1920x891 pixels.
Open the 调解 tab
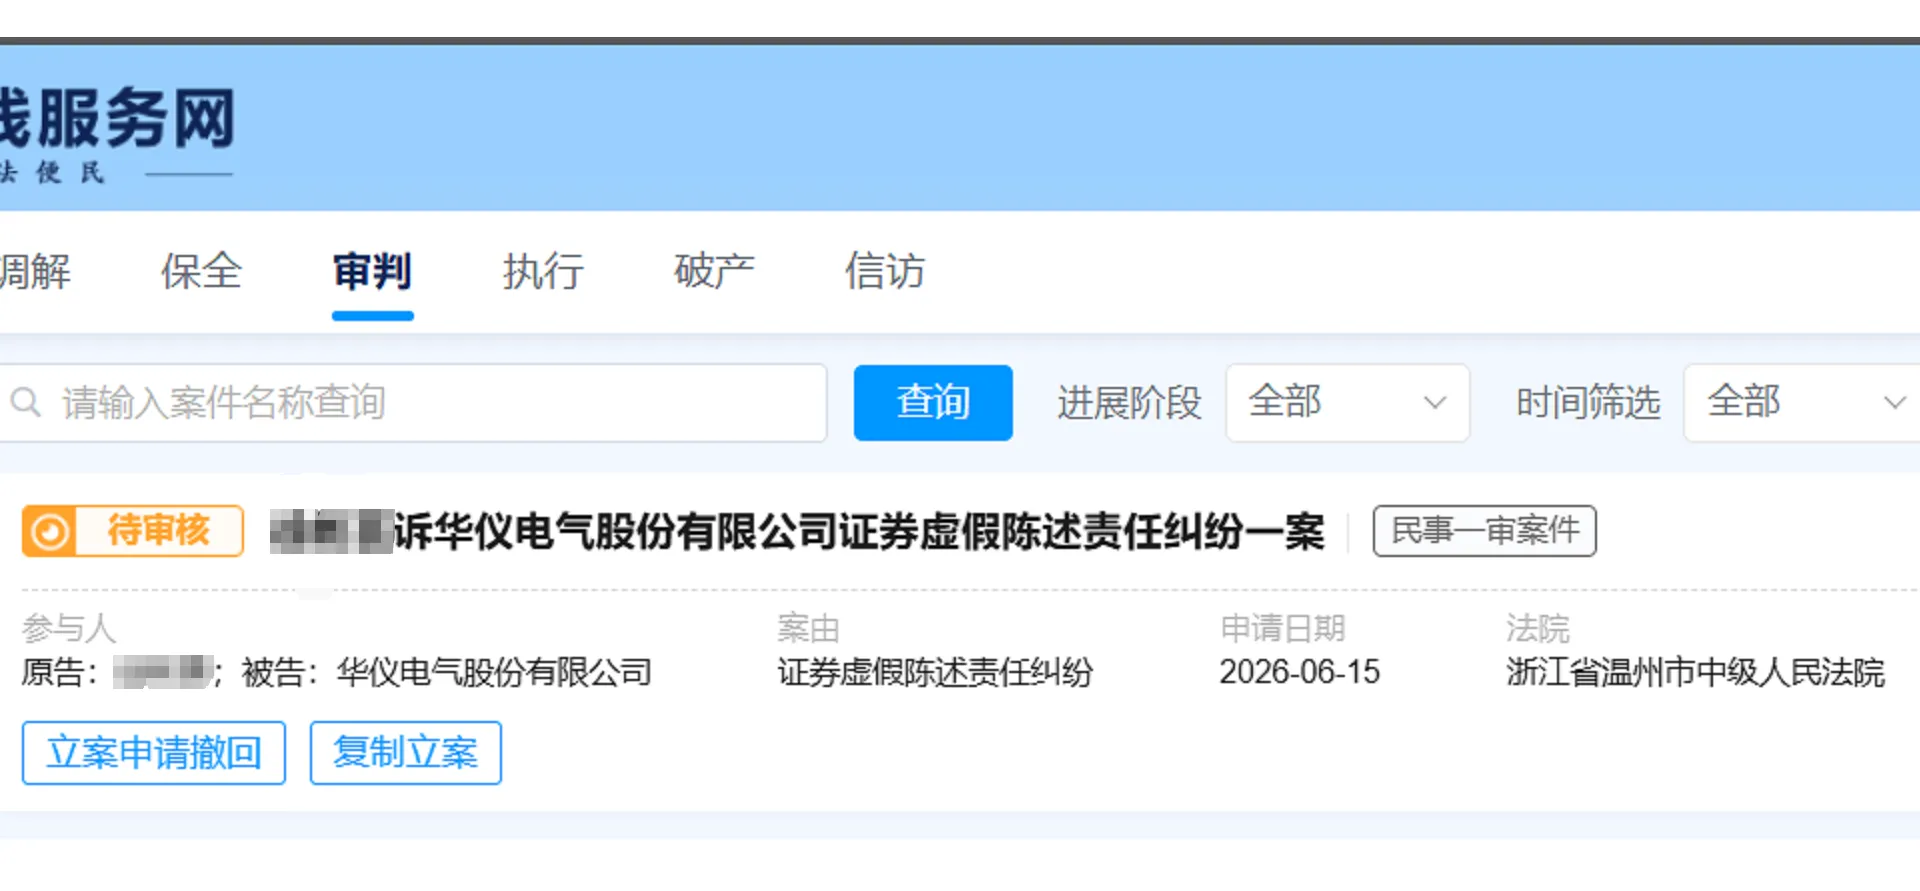point(35,272)
